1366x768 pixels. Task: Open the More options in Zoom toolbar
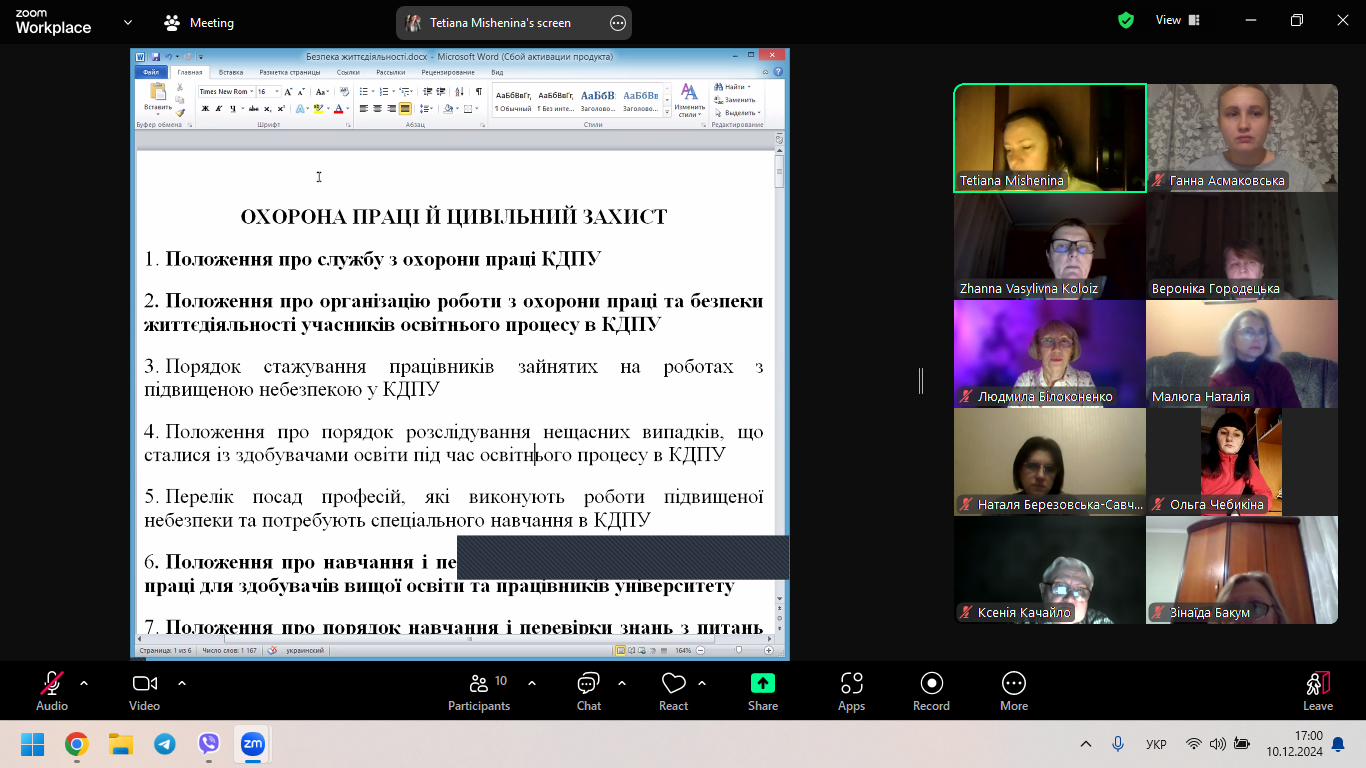tap(1014, 692)
